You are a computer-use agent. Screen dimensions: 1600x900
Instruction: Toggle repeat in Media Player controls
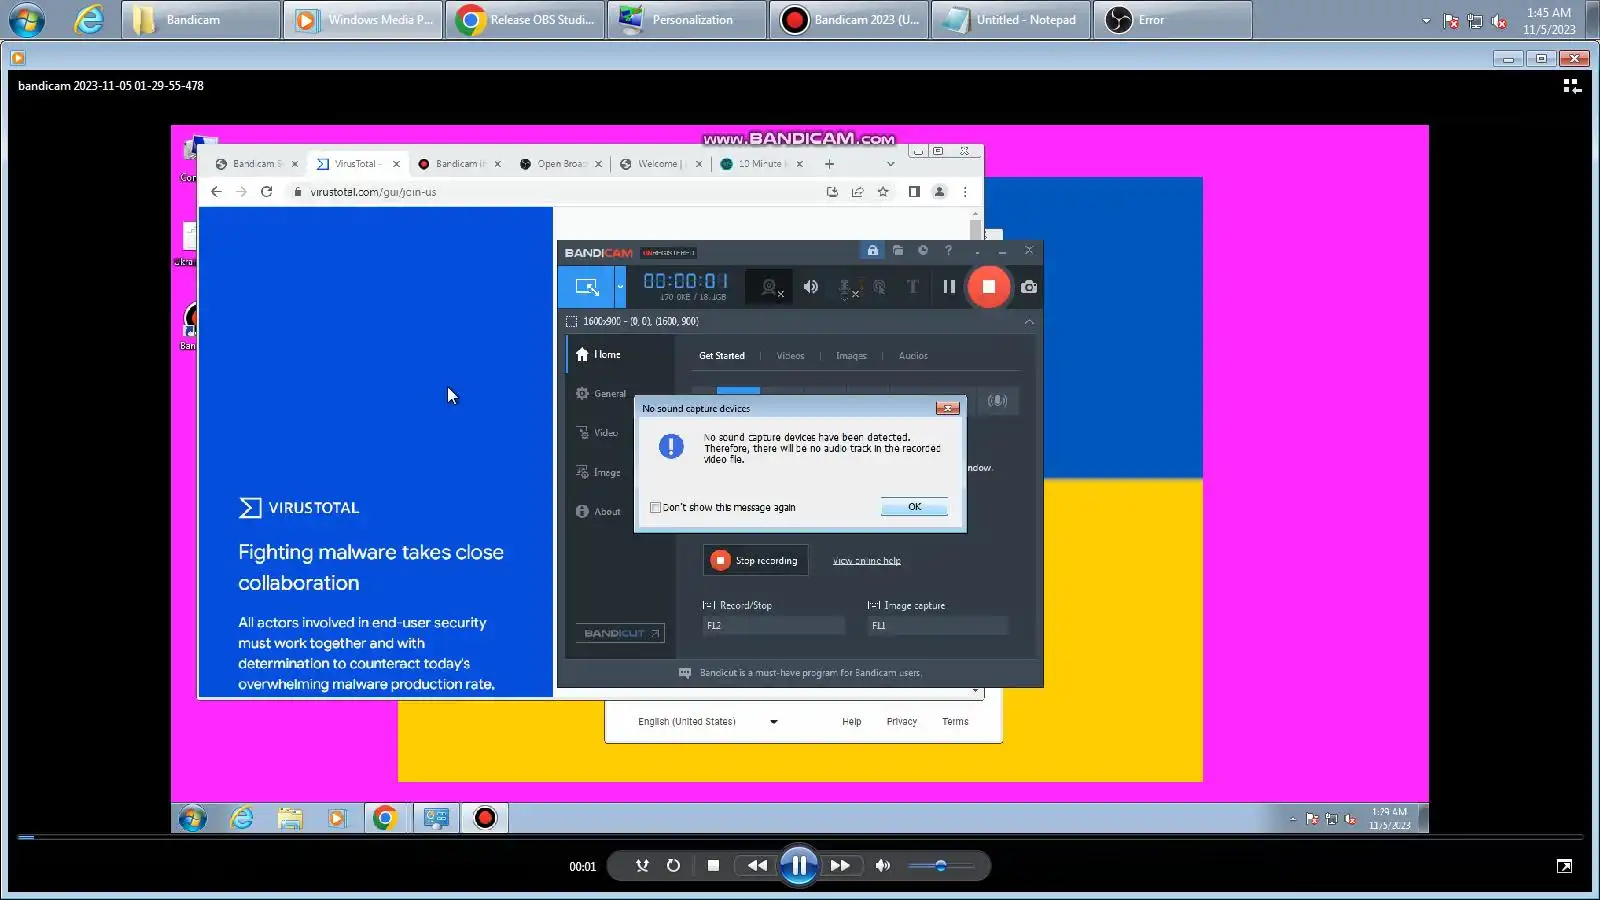pos(673,866)
